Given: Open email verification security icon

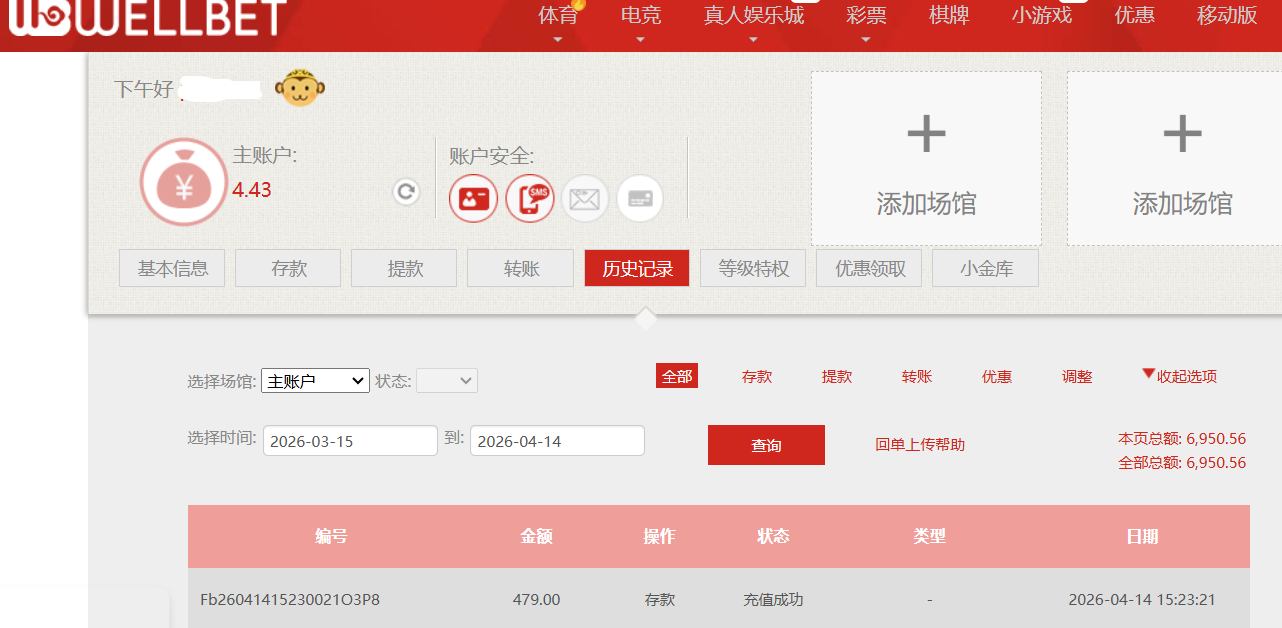Looking at the screenshot, I should [584, 198].
